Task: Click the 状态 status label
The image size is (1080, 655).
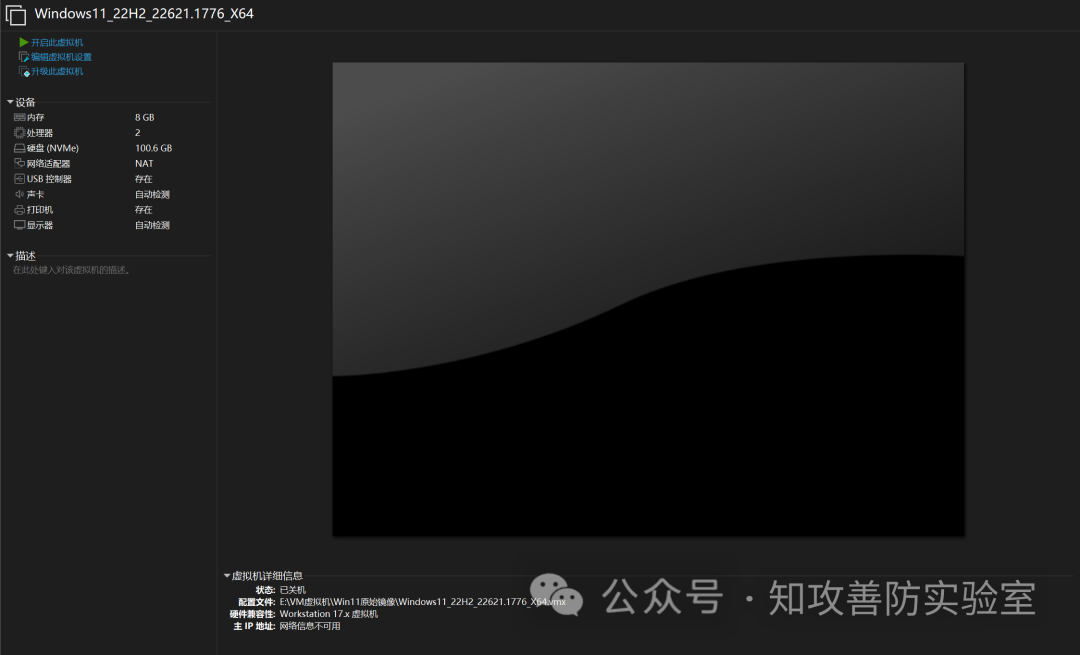Action: tap(265, 590)
